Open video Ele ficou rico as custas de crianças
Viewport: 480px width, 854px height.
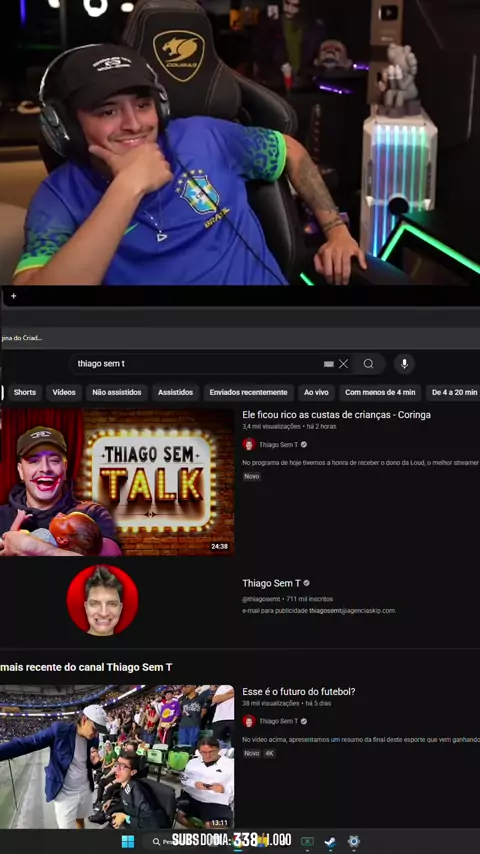[x=336, y=414]
